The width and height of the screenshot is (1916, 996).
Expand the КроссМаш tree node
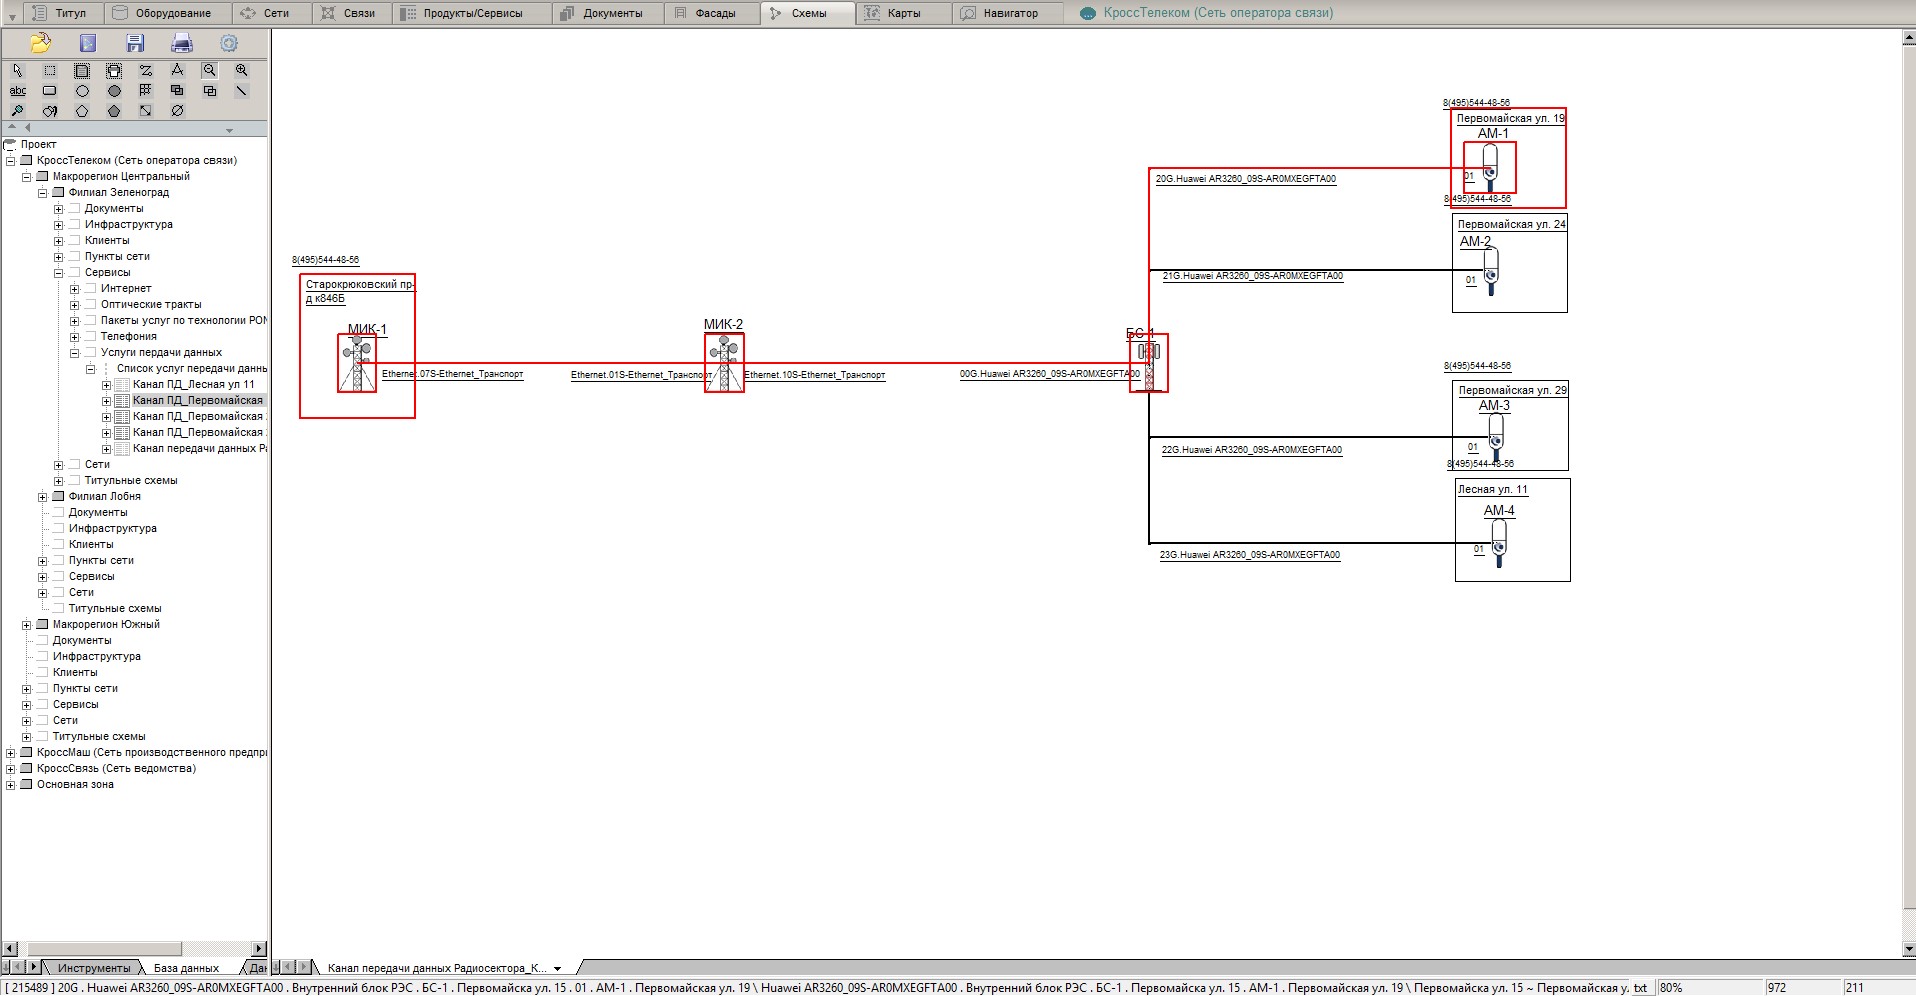(11, 753)
